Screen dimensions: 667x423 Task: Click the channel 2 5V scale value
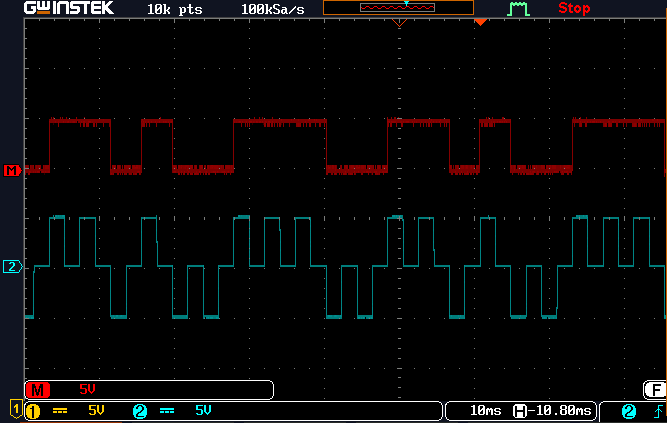point(203,410)
